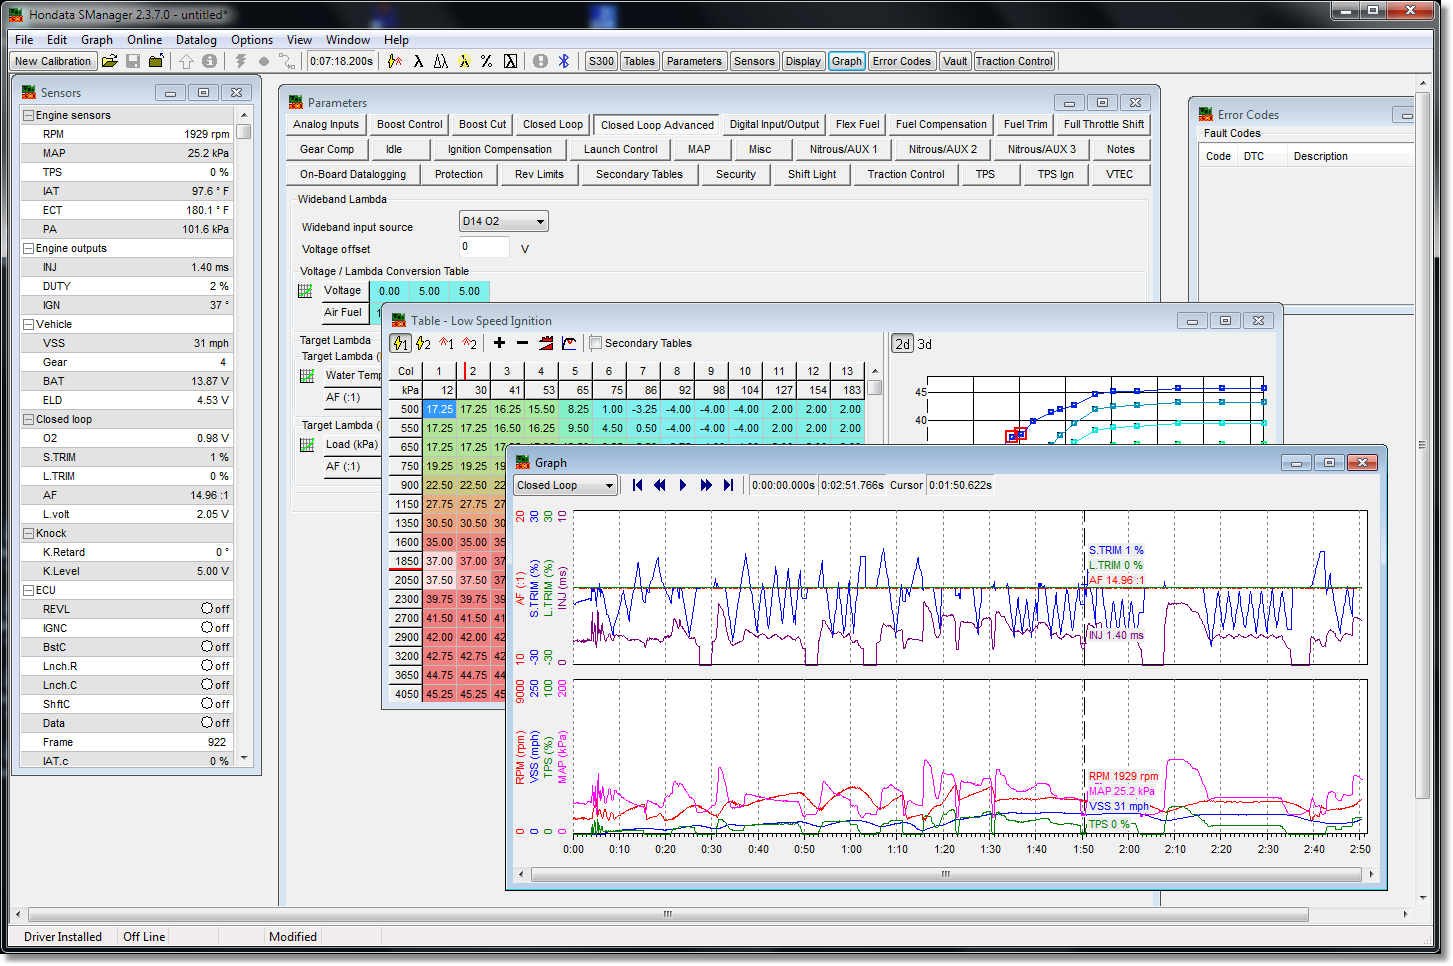
Task: Collapse the Knock group
Action: [x=28, y=534]
